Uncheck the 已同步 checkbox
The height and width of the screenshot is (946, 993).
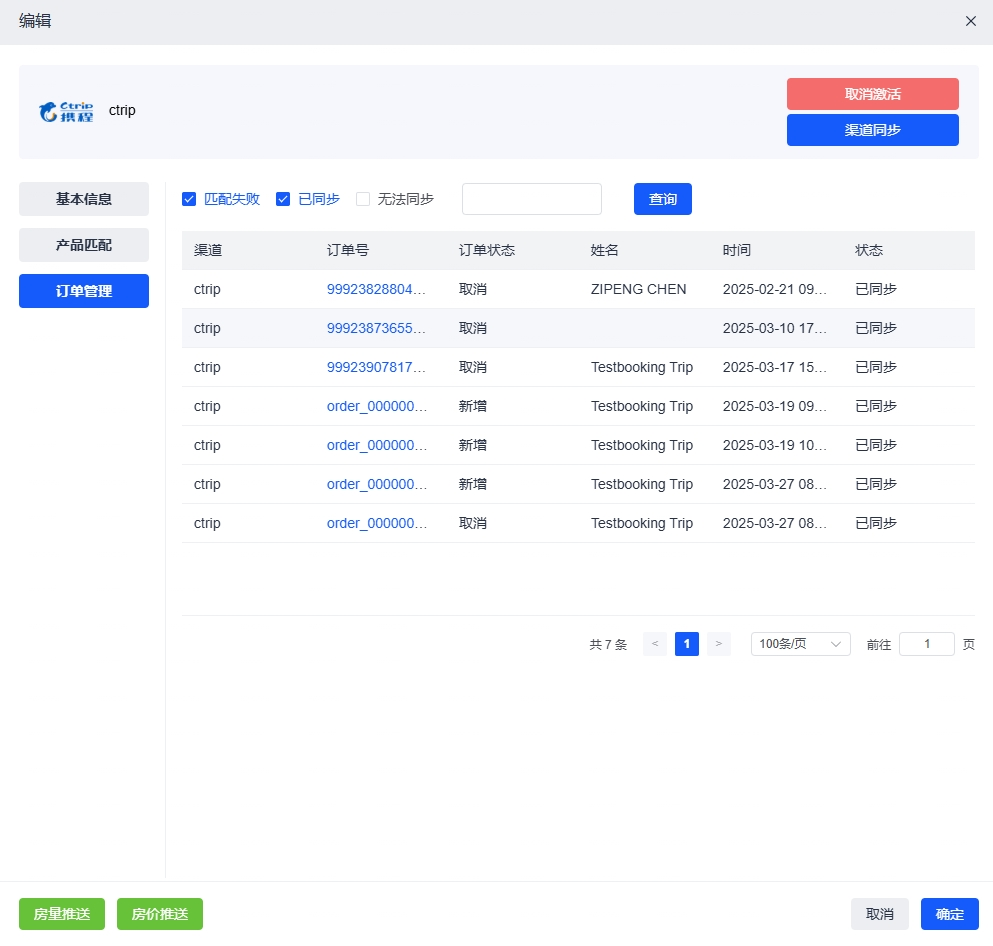[283, 199]
